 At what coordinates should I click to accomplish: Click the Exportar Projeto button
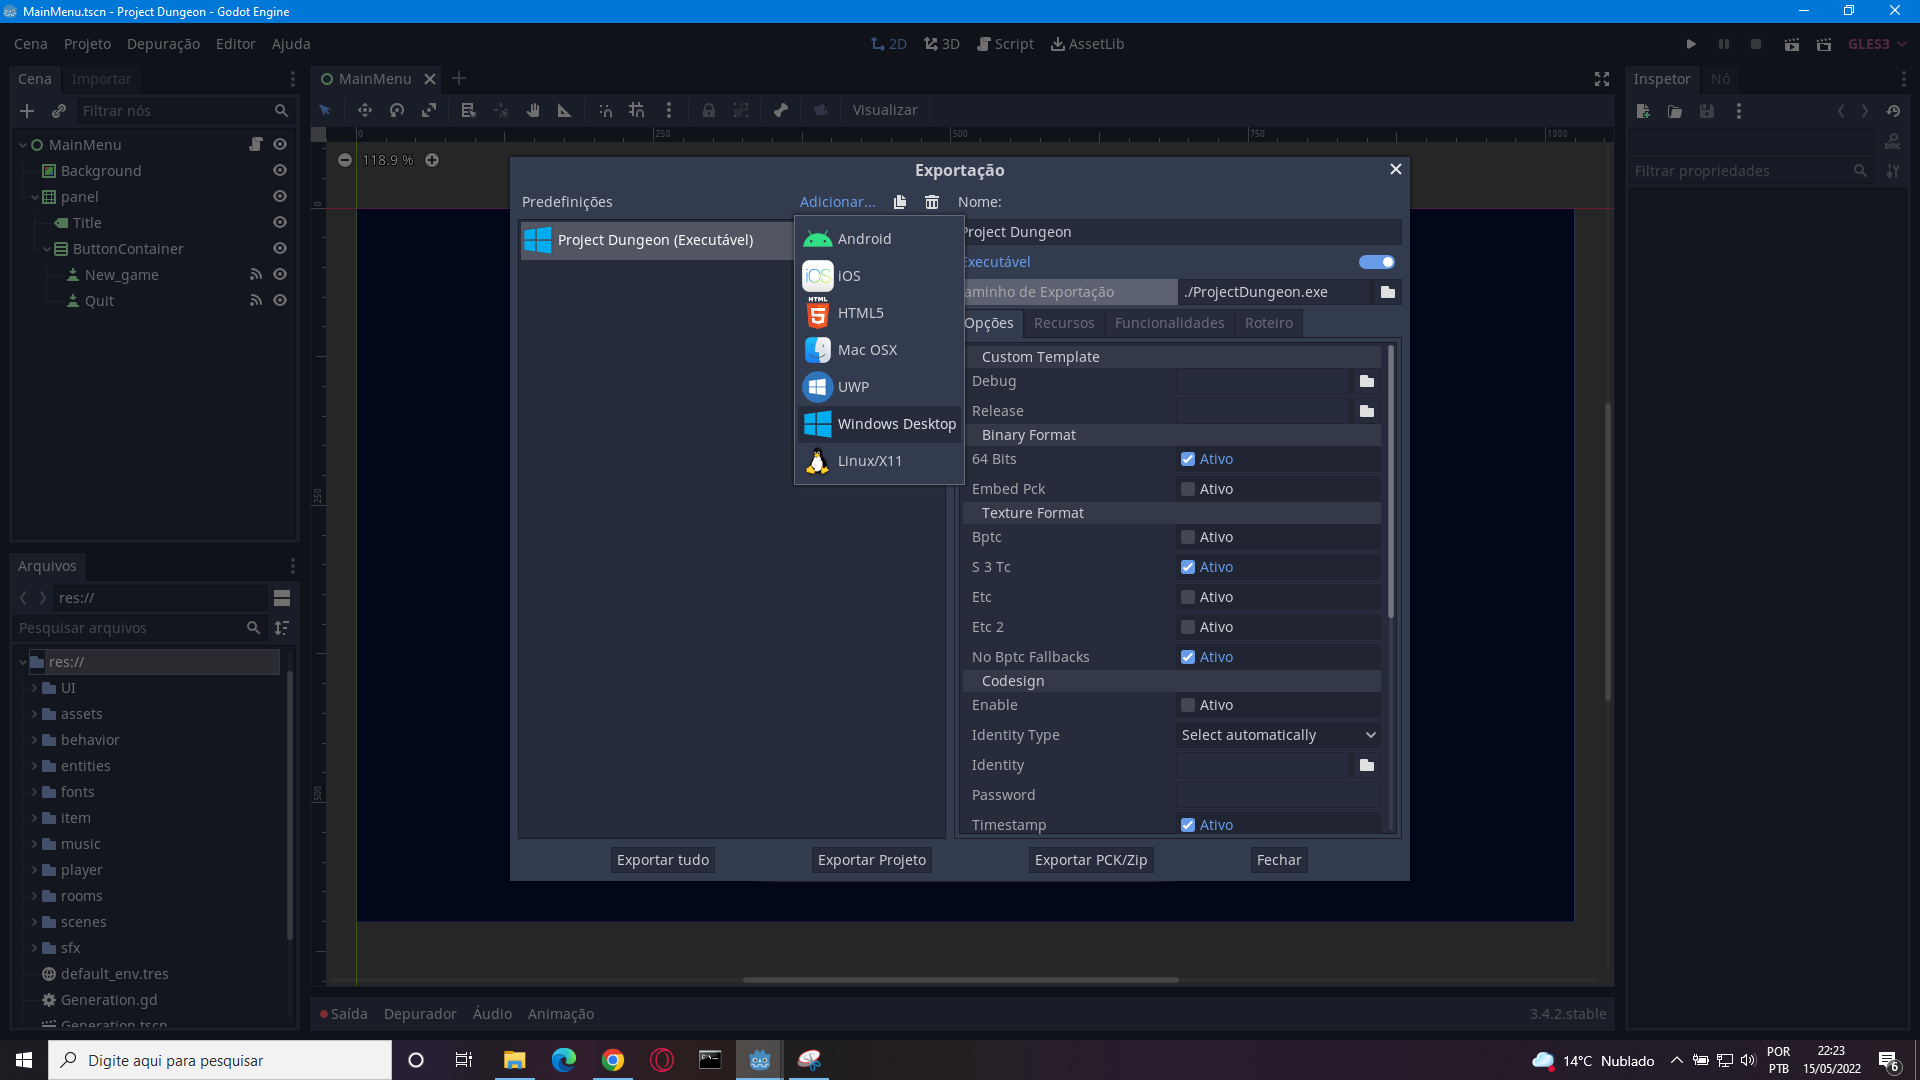tap(872, 860)
